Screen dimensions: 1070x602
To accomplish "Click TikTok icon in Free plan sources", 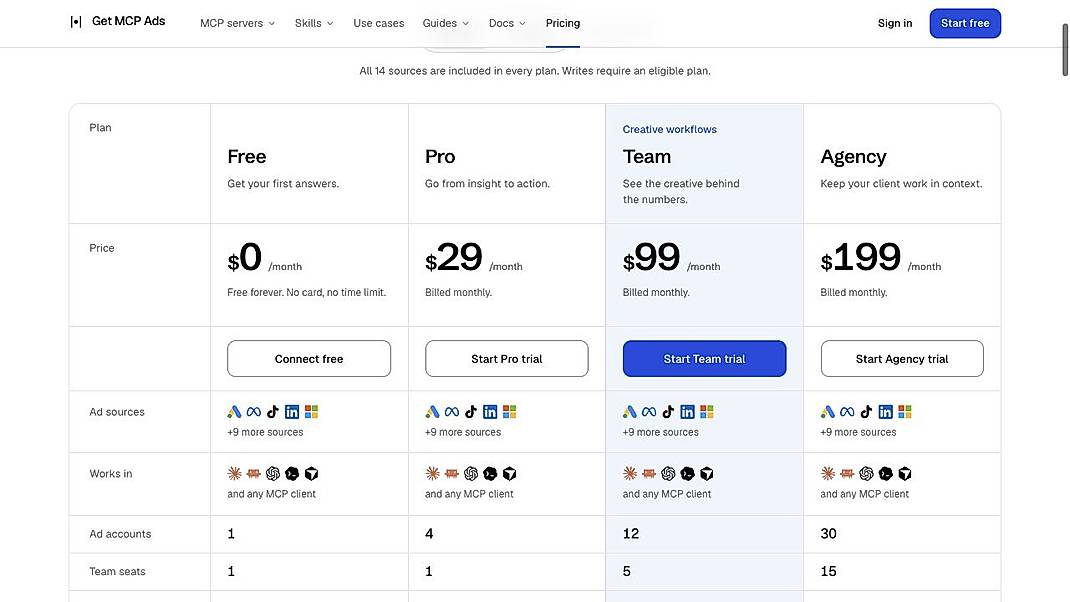I will click(273, 412).
